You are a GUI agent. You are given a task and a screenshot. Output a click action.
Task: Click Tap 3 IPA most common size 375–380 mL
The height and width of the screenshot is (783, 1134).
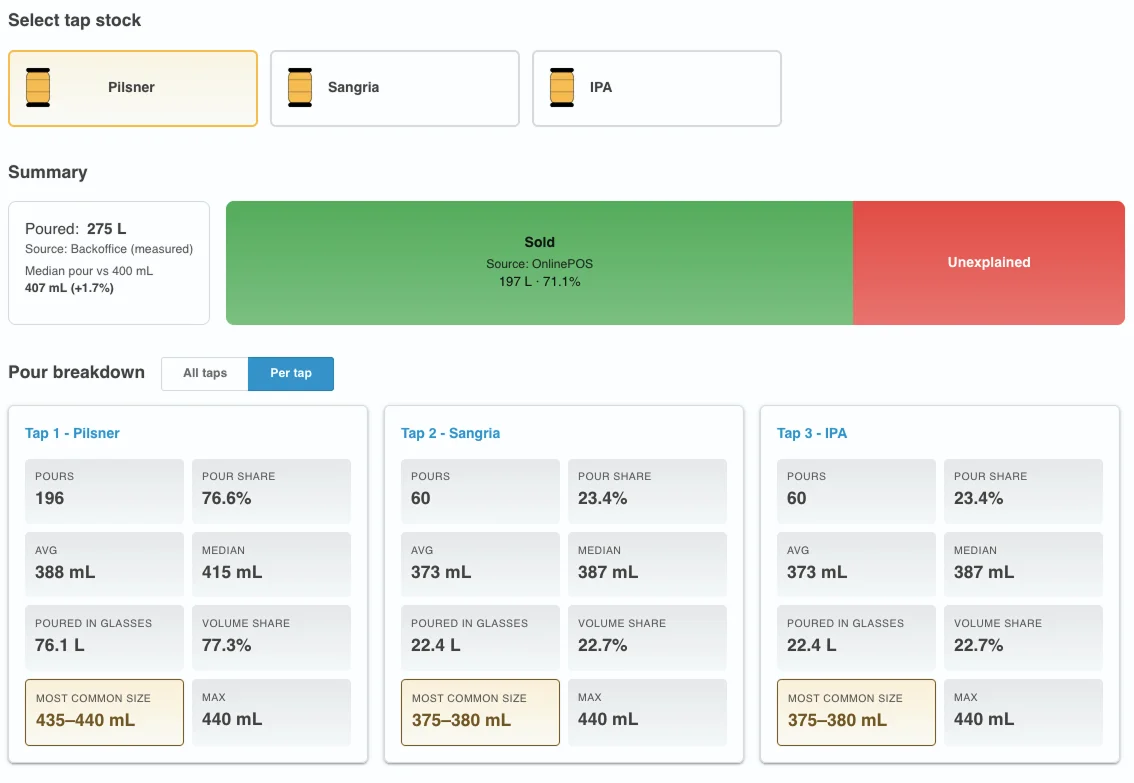[856, 712]
